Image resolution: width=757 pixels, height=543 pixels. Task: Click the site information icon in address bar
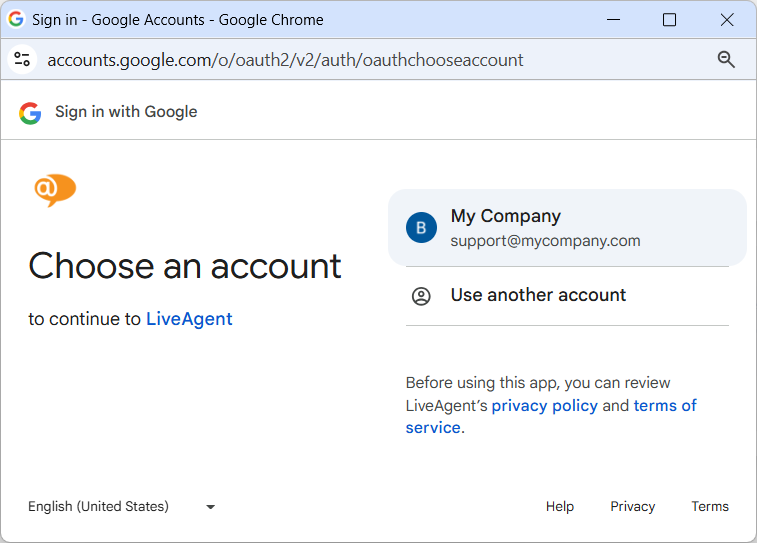22,59
